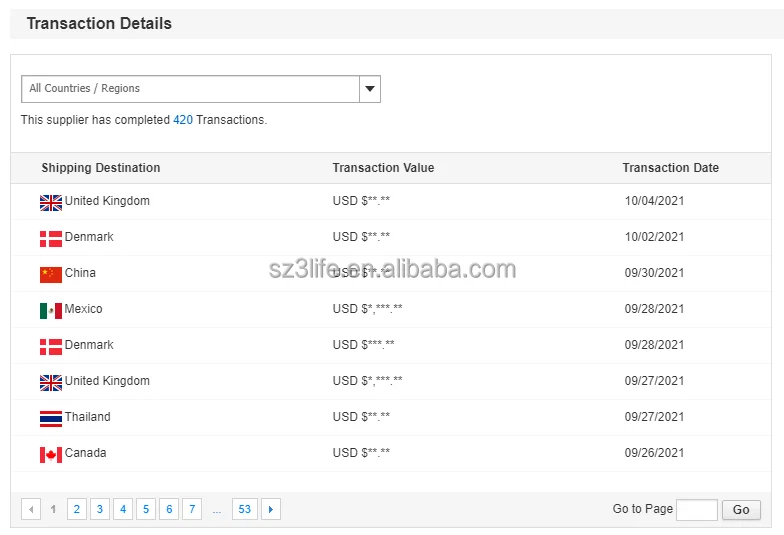Go to previous page arrow

pos(31,510)
